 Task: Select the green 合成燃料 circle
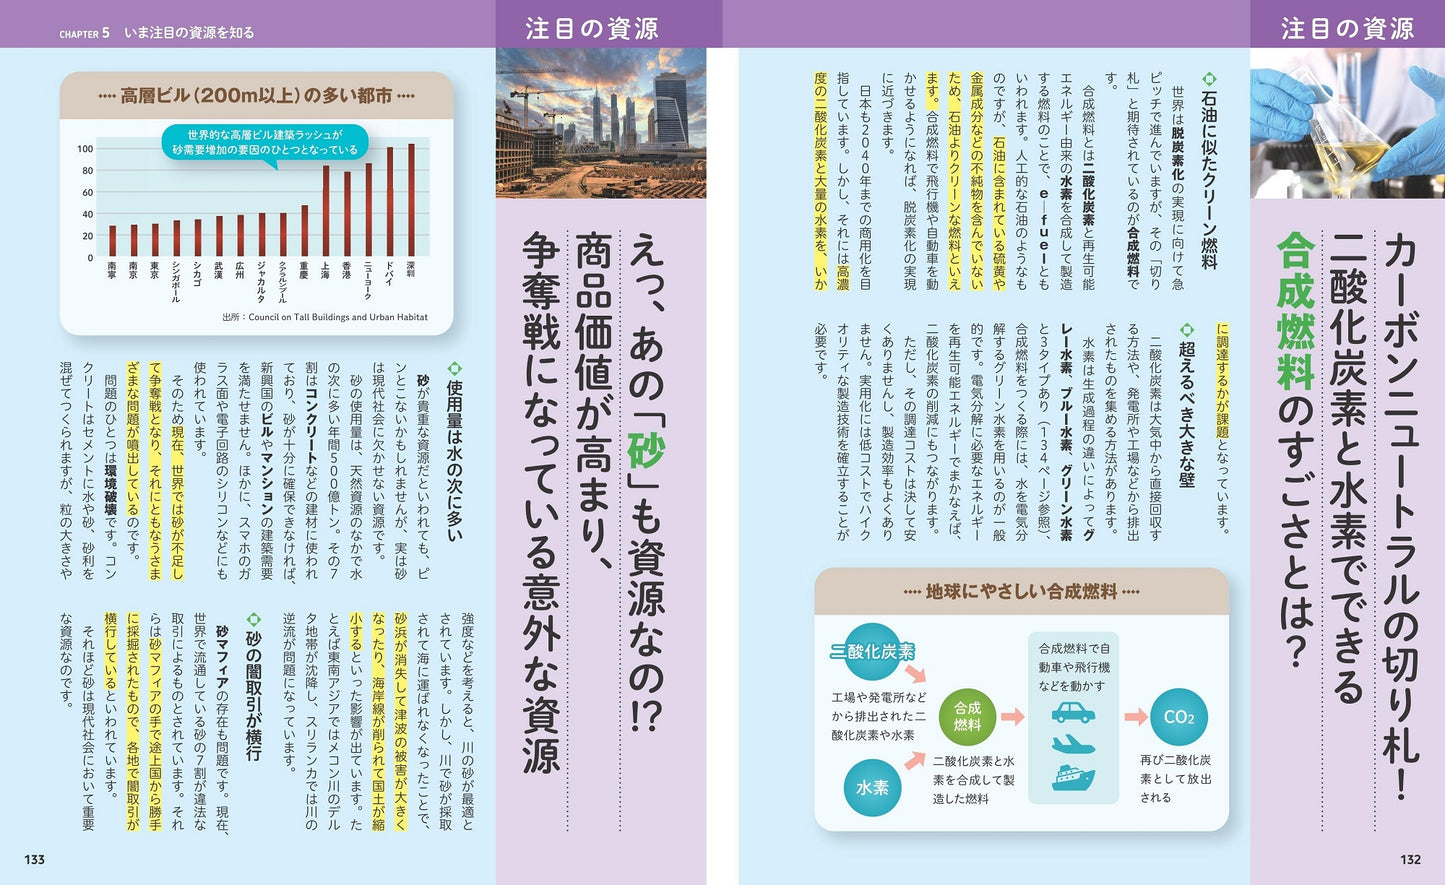click(x=967, y=716)
